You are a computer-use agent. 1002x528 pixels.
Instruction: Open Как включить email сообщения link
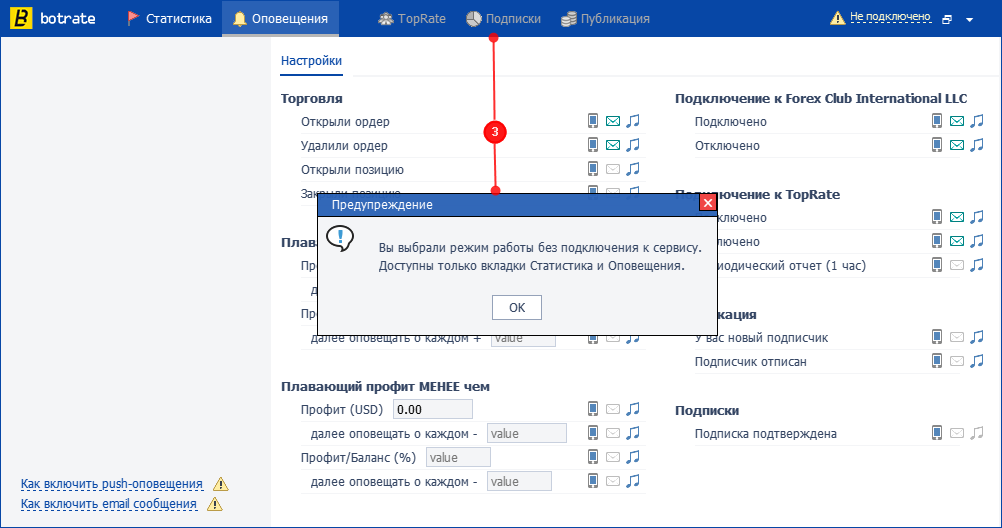[x=109, y=504]
